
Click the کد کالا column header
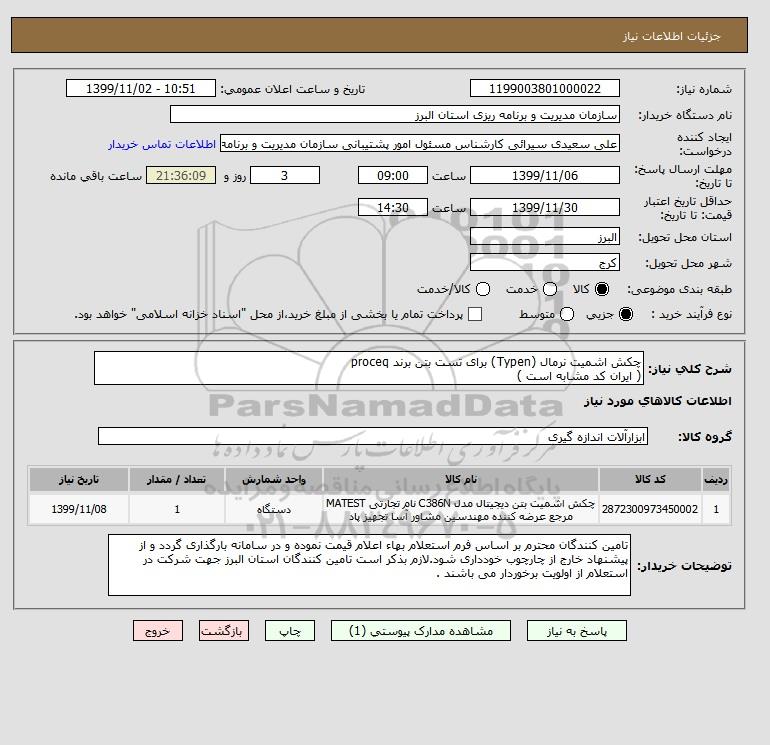tap(650, 479)
